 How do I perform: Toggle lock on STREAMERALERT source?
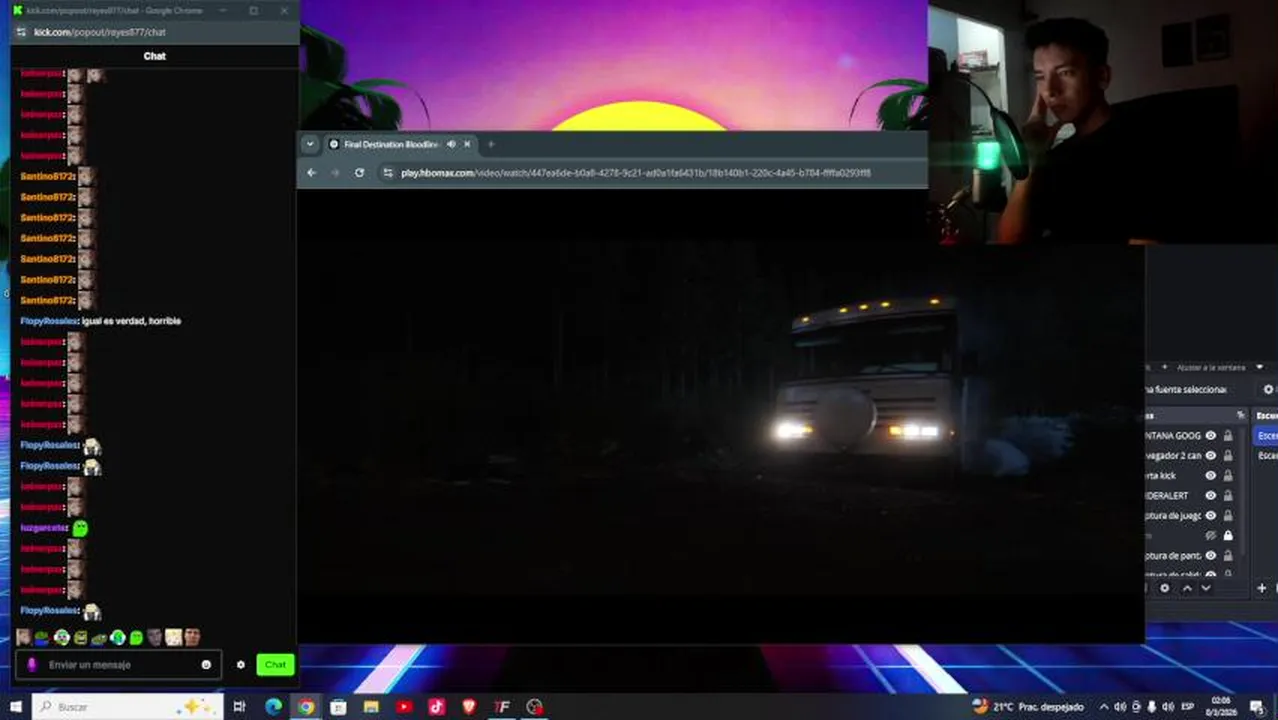1228,496
